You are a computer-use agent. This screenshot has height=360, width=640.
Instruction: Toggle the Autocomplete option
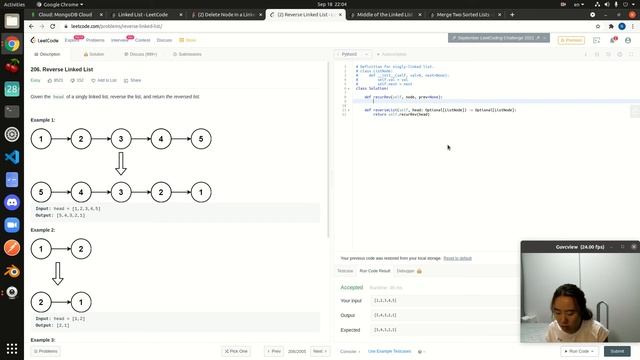pos(391,54)
